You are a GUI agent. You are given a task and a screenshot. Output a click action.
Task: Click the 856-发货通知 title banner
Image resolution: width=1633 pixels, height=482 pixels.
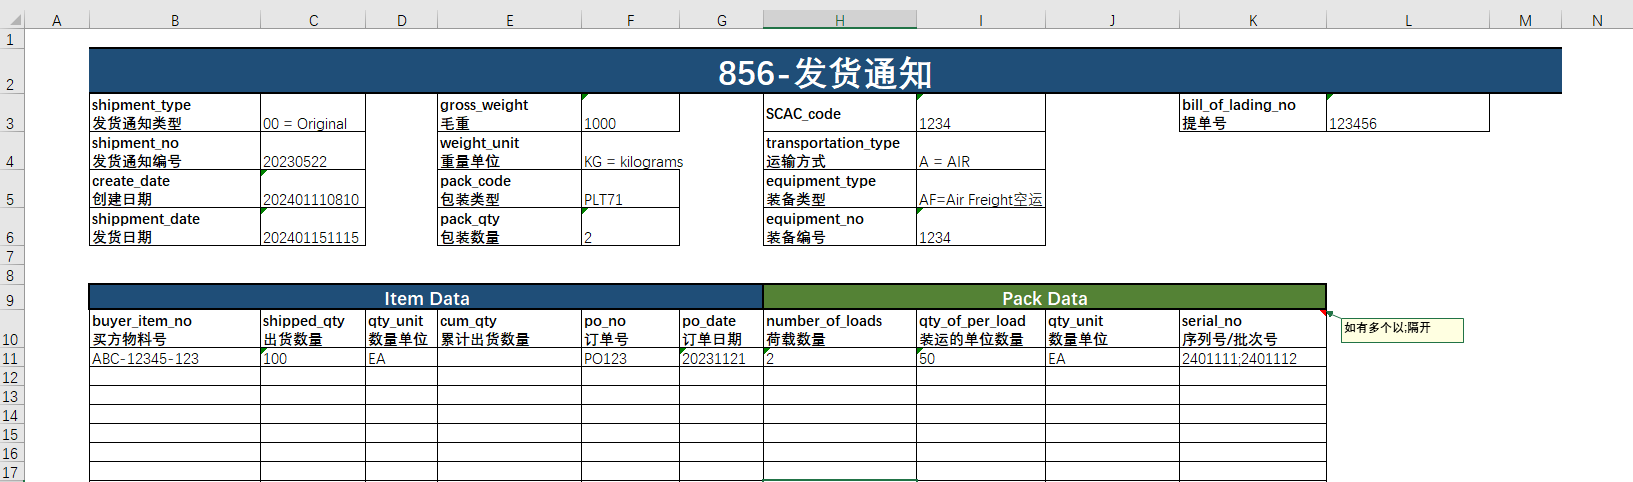(x=825, y=72)
